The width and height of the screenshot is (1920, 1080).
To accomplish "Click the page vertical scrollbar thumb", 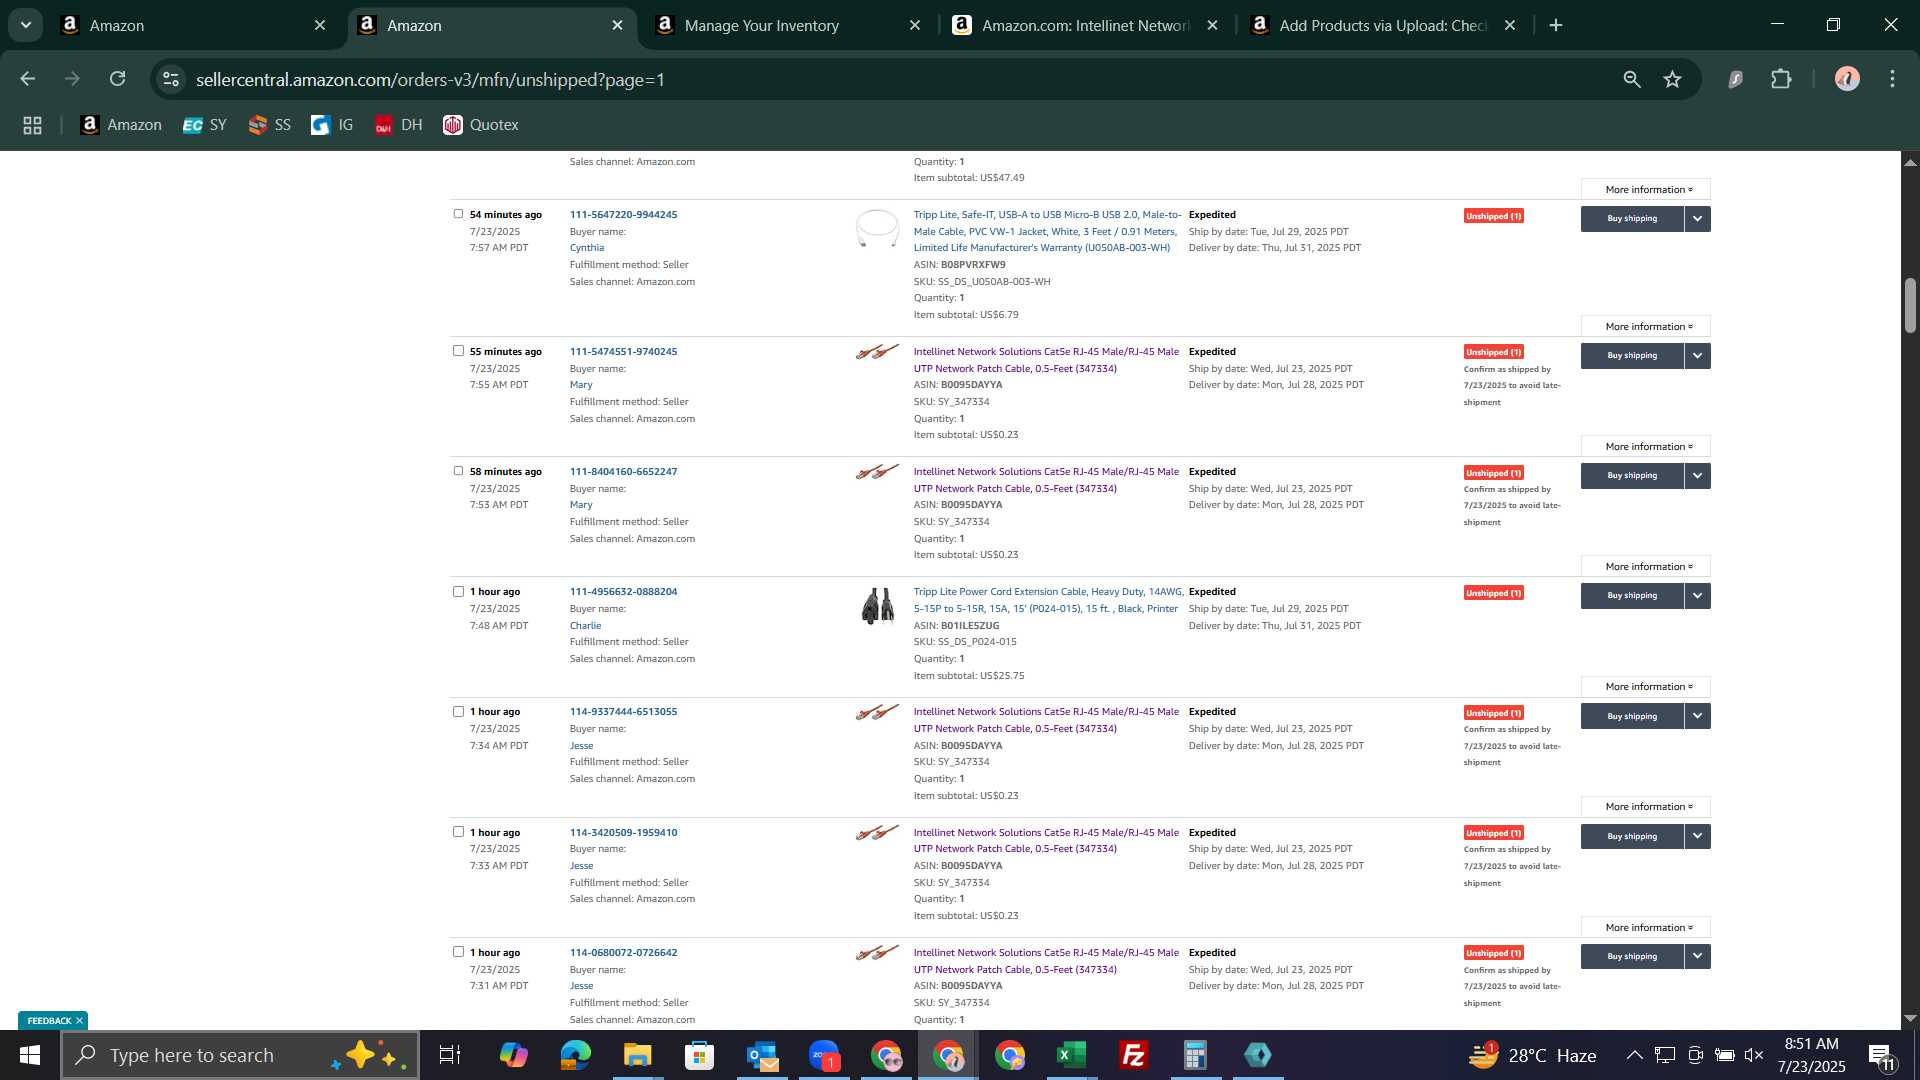I will [x=1910, y=305].
